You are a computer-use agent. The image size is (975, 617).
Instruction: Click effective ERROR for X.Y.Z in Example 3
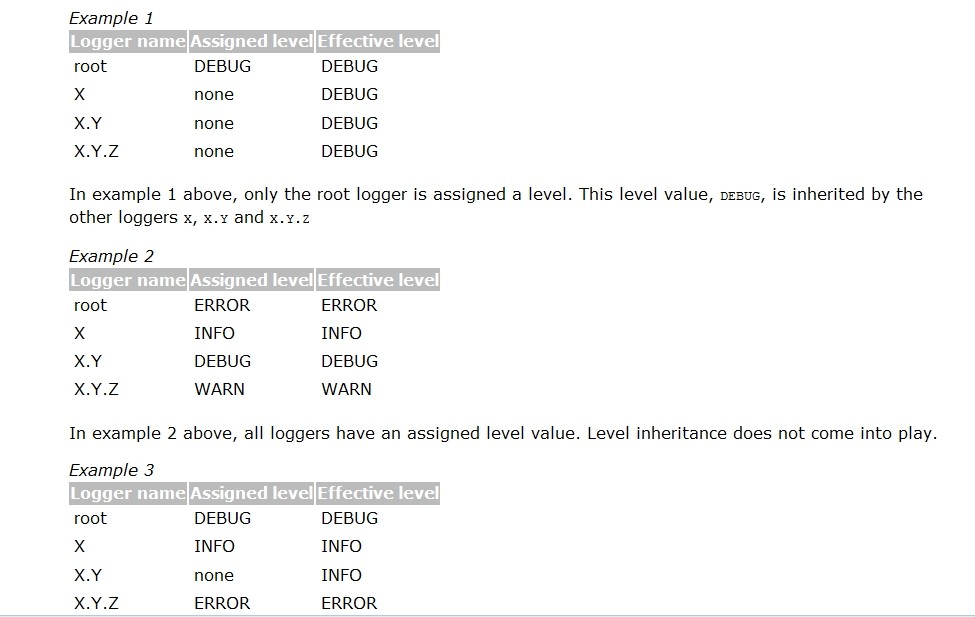pos(349,603)
